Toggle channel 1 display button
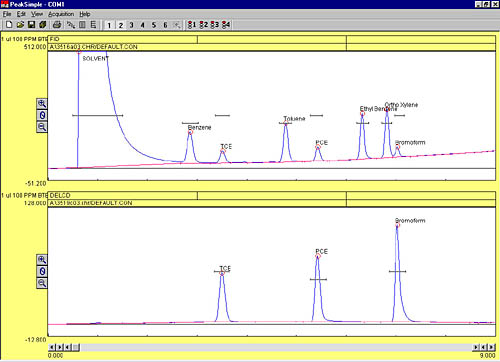This screenshot has height=362, width=500. (x=109, y=25)
